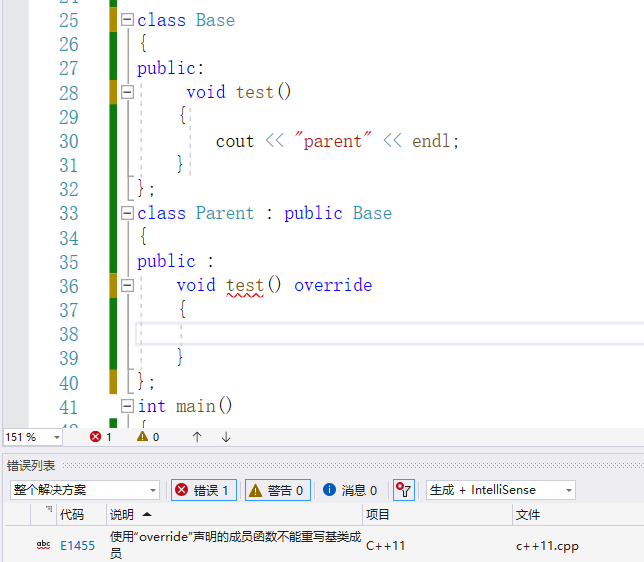Image resolution: width=644 pixels, height=562 pixels.
Task: Click the squiggled test identifier on line 36
Action: pos(245,285)
